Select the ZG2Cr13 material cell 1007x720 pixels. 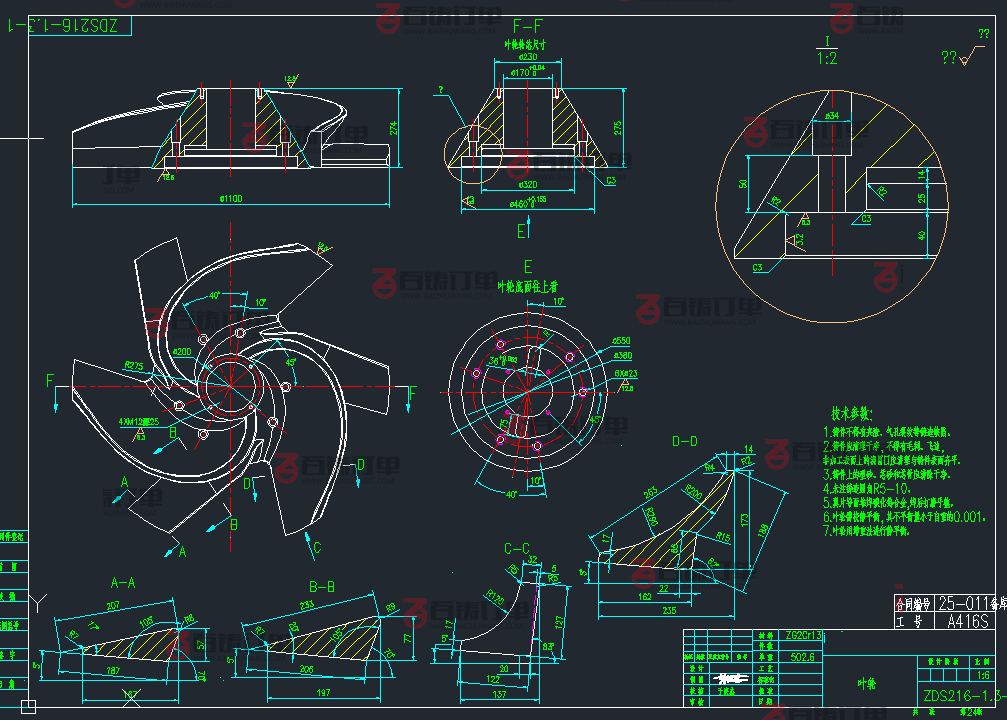(805, 635)
